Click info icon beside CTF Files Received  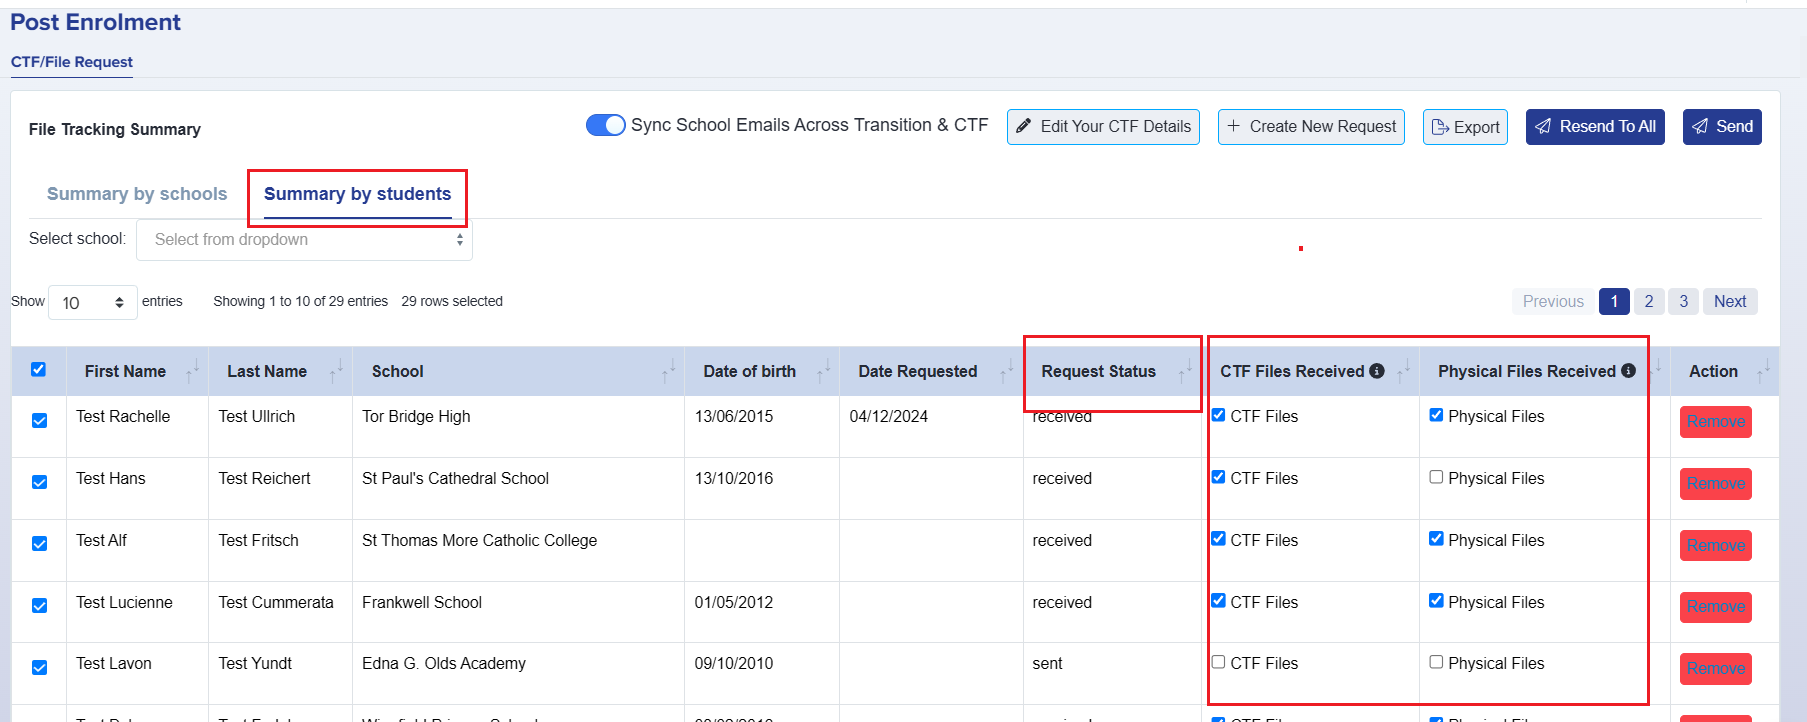pyautogui.click(x=1377, y=371)
